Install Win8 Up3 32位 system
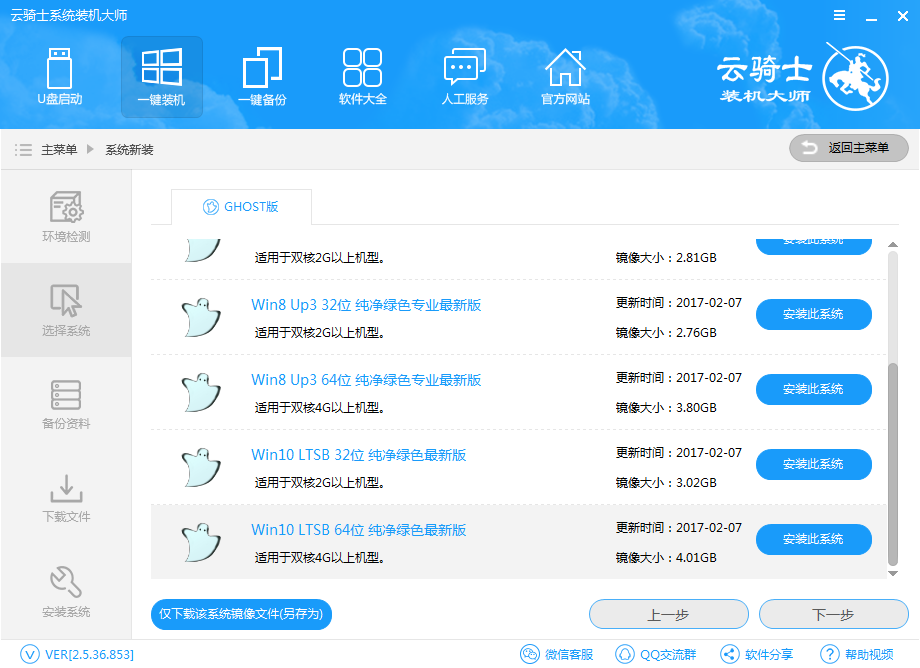The width and height of the screenshot is (920, 668). pos(813,314)
